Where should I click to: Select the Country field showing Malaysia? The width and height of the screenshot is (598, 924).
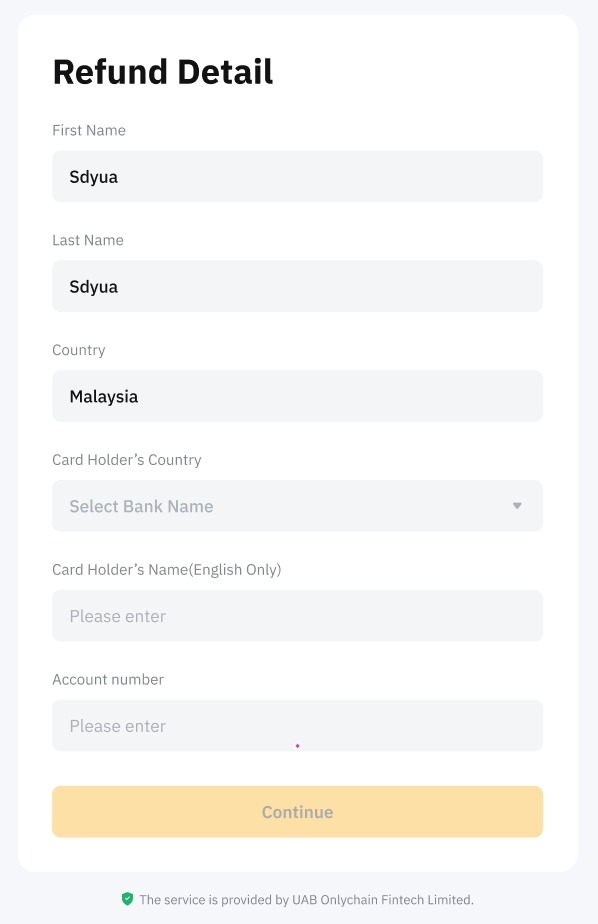pyautogui.click(x=298, y=396)
